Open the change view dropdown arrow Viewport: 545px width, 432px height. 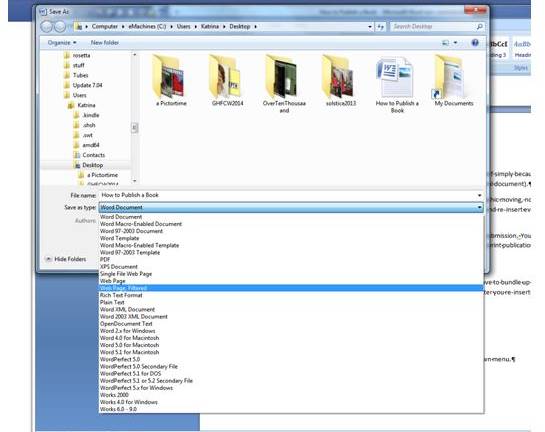[x=455, y=43]
